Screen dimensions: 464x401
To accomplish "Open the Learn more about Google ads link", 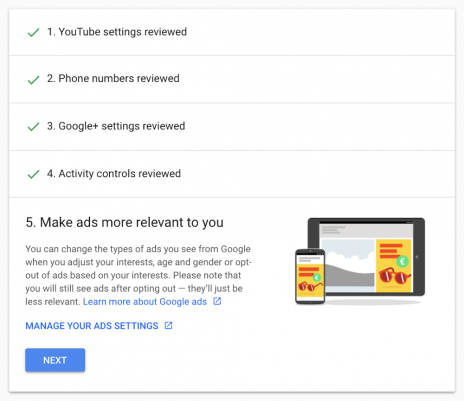I will 145,302.
